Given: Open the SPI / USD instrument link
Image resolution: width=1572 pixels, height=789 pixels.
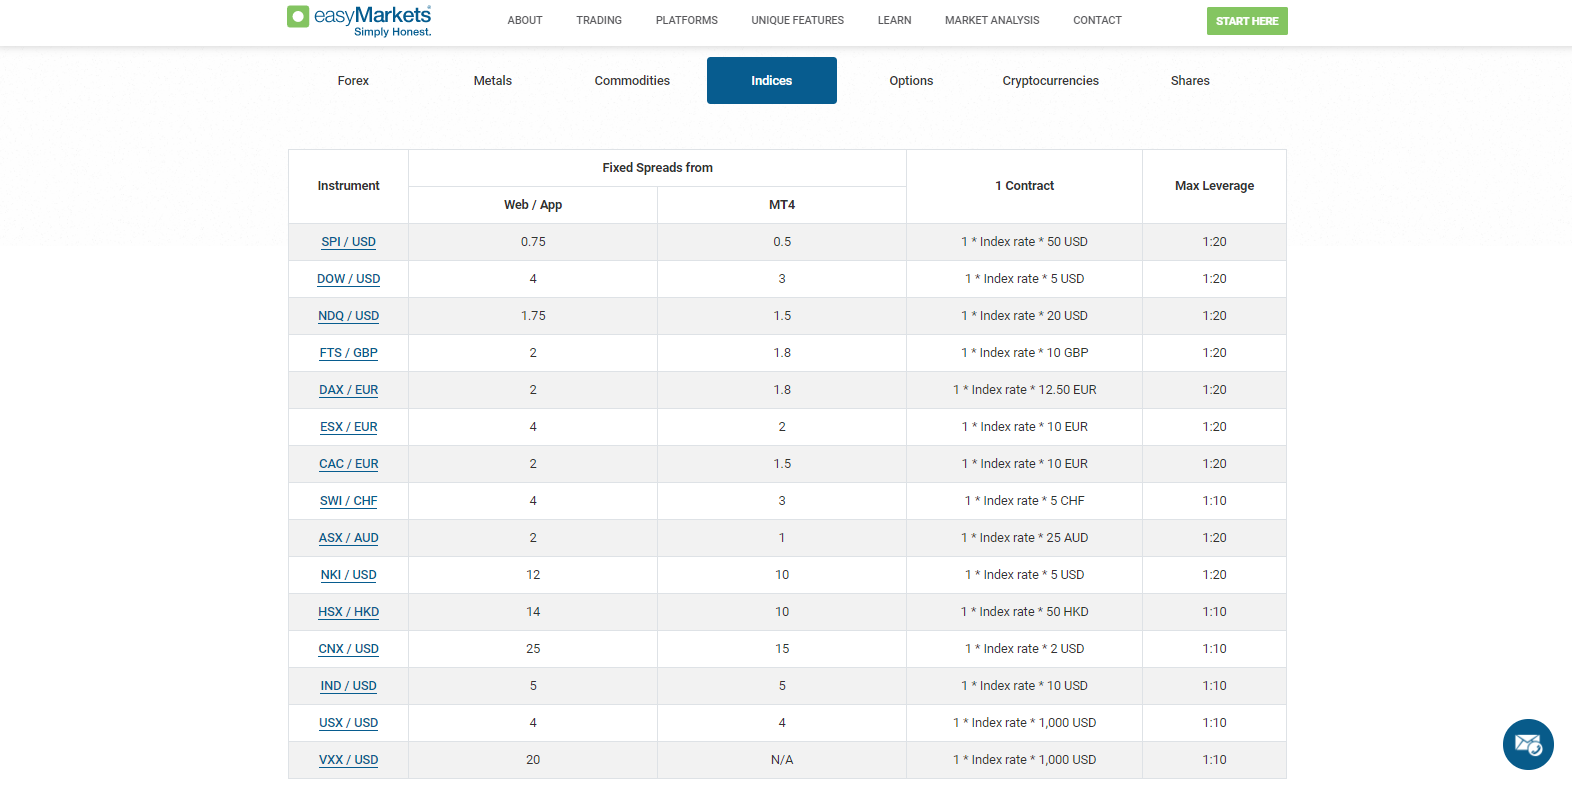Looking at the screenshot, I should pyautogui.click(x=348, y=242).
